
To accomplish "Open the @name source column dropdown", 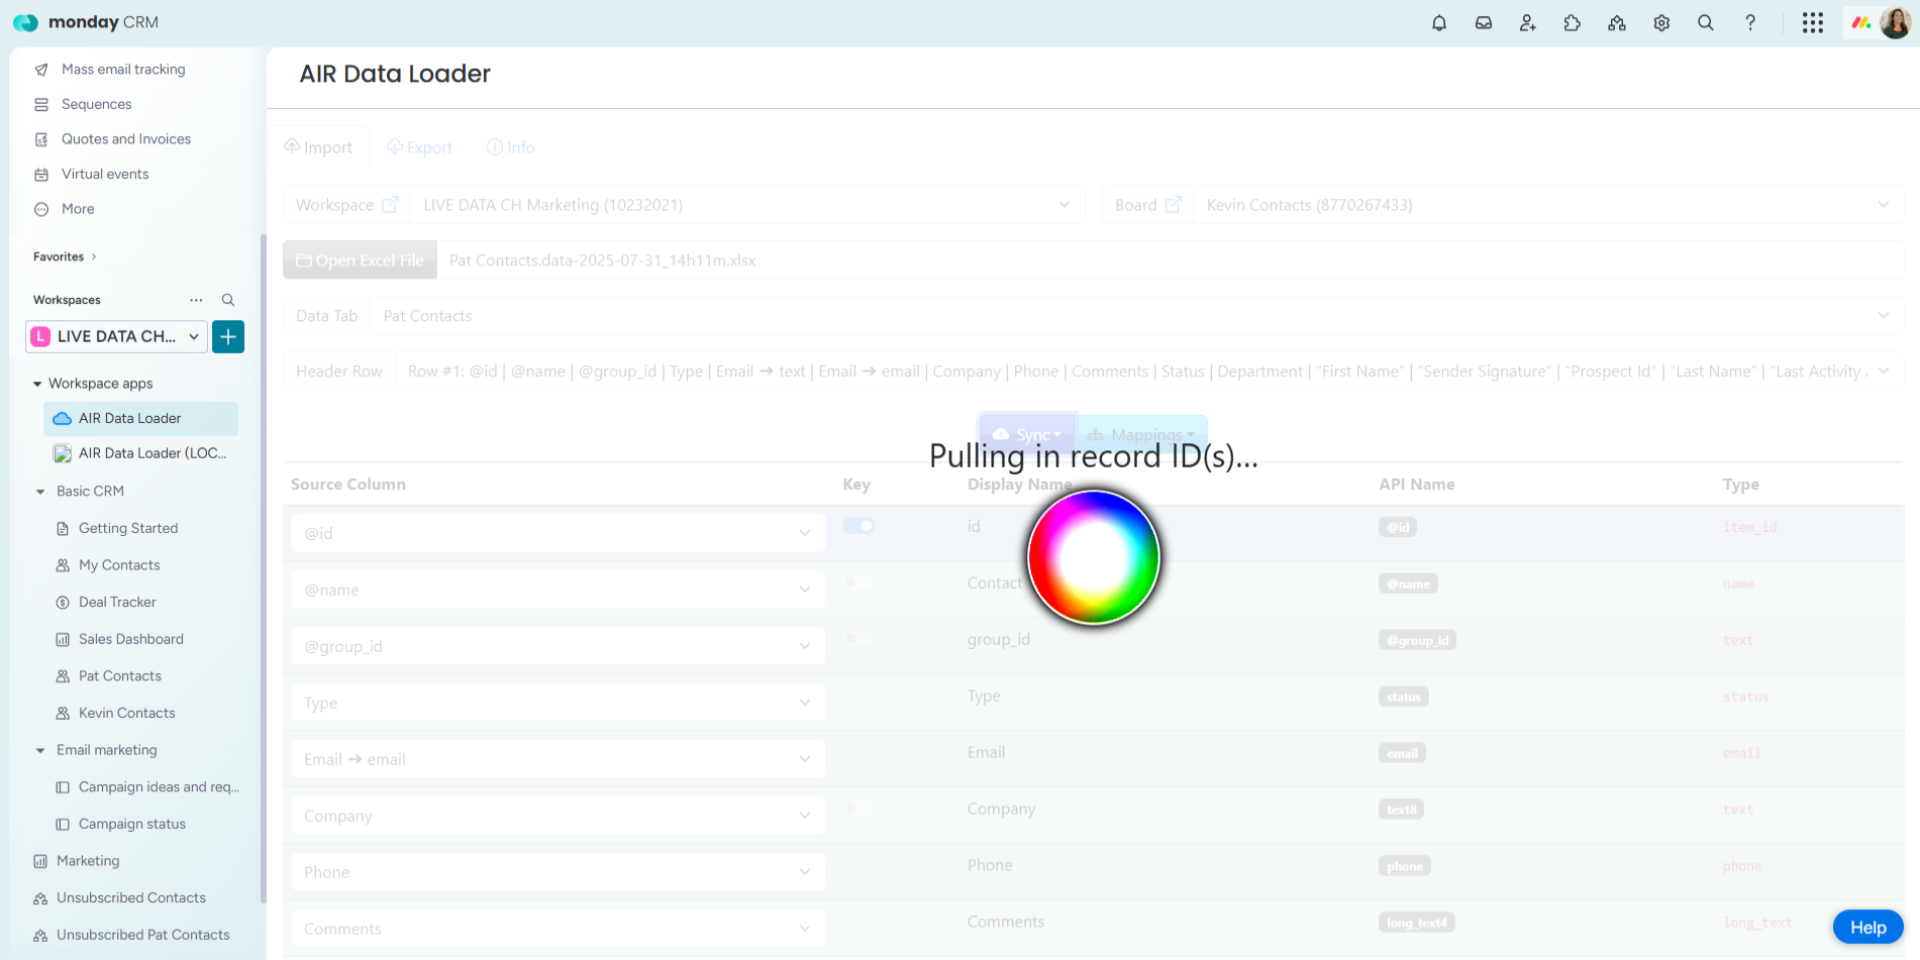I will (558, 590).
